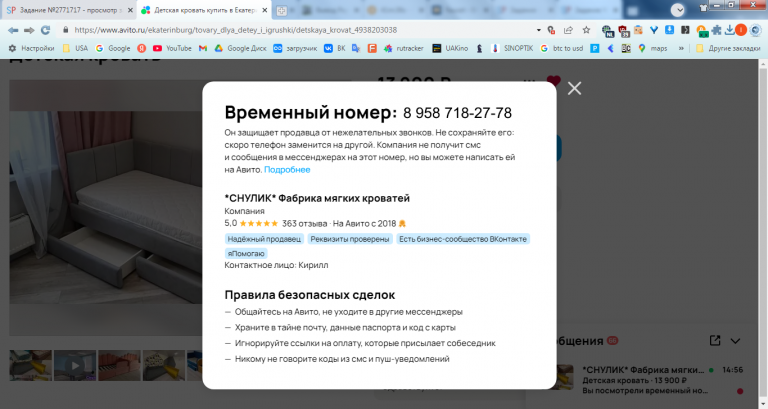The width and height of the screenshot is (768, 409).
Task: Open the extensions puzzle piece icon
Action: (716, 30)
